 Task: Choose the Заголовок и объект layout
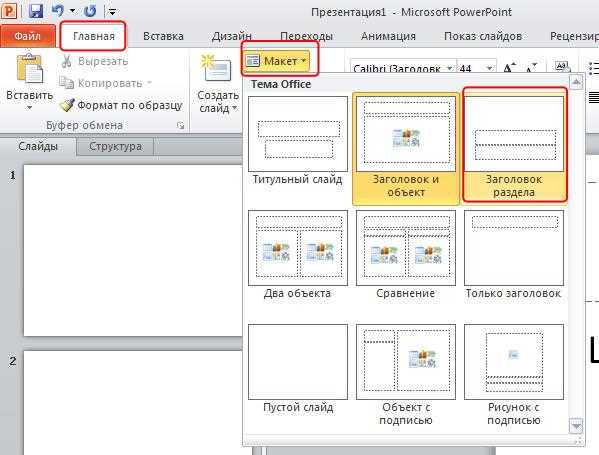tap(406, 148)
